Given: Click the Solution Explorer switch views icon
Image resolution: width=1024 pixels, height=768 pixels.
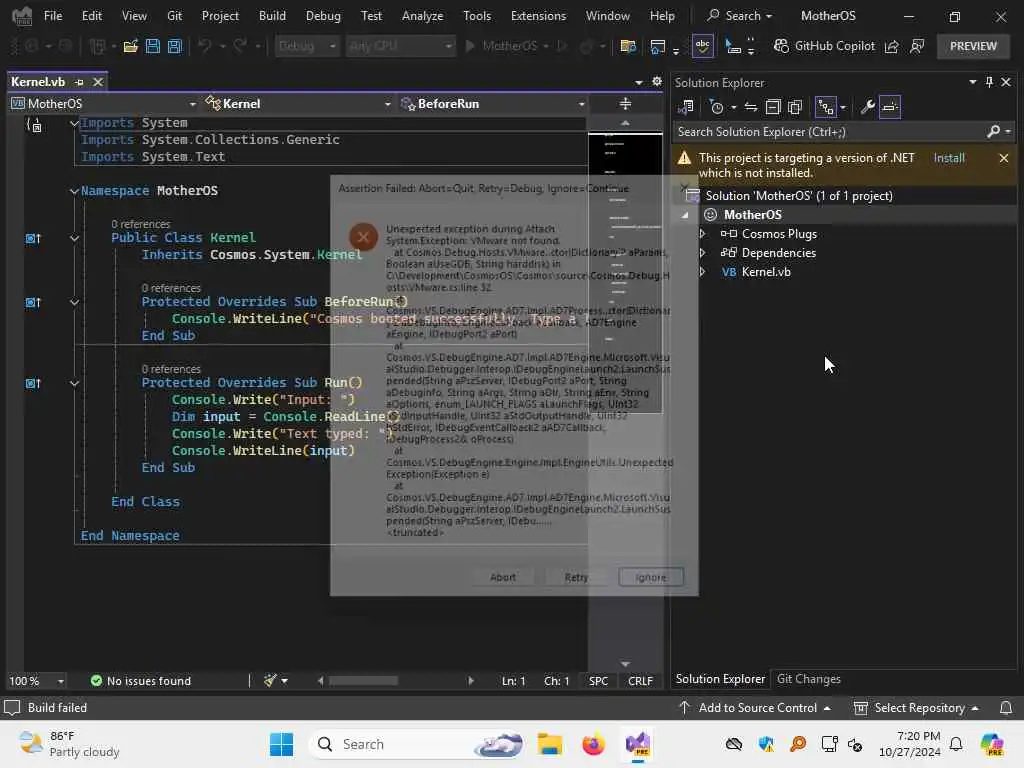Looking at the screenshot, I should [686, 107].
